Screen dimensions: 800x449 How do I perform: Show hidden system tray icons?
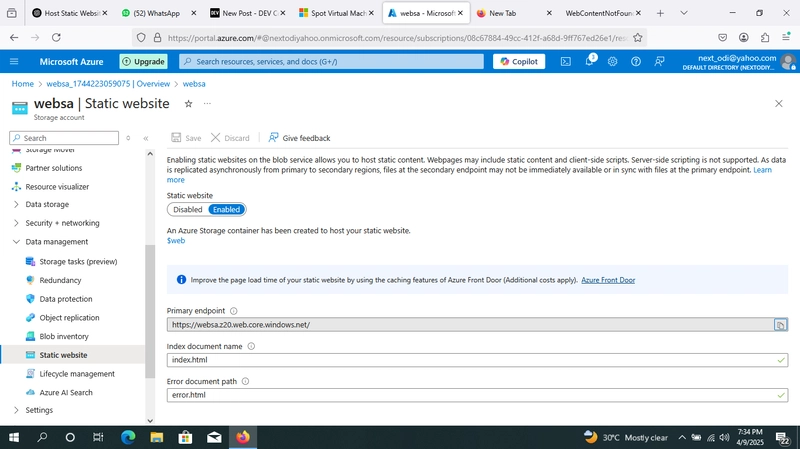pos(682,437)
